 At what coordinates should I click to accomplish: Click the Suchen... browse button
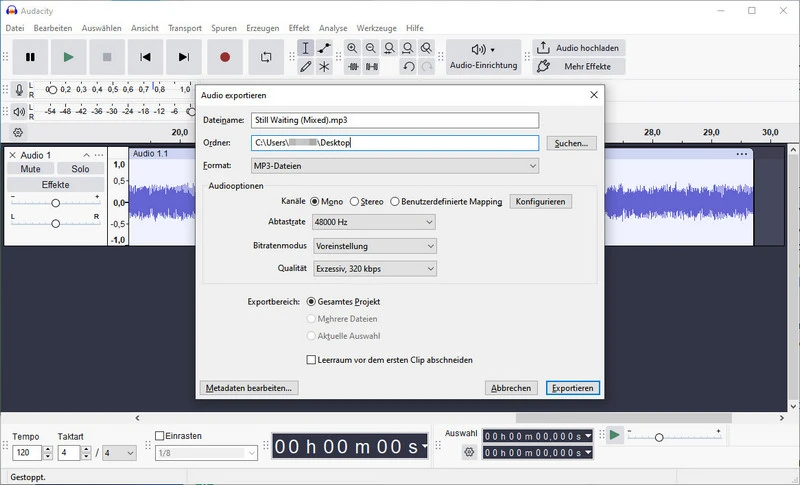(x=571, y=143)
